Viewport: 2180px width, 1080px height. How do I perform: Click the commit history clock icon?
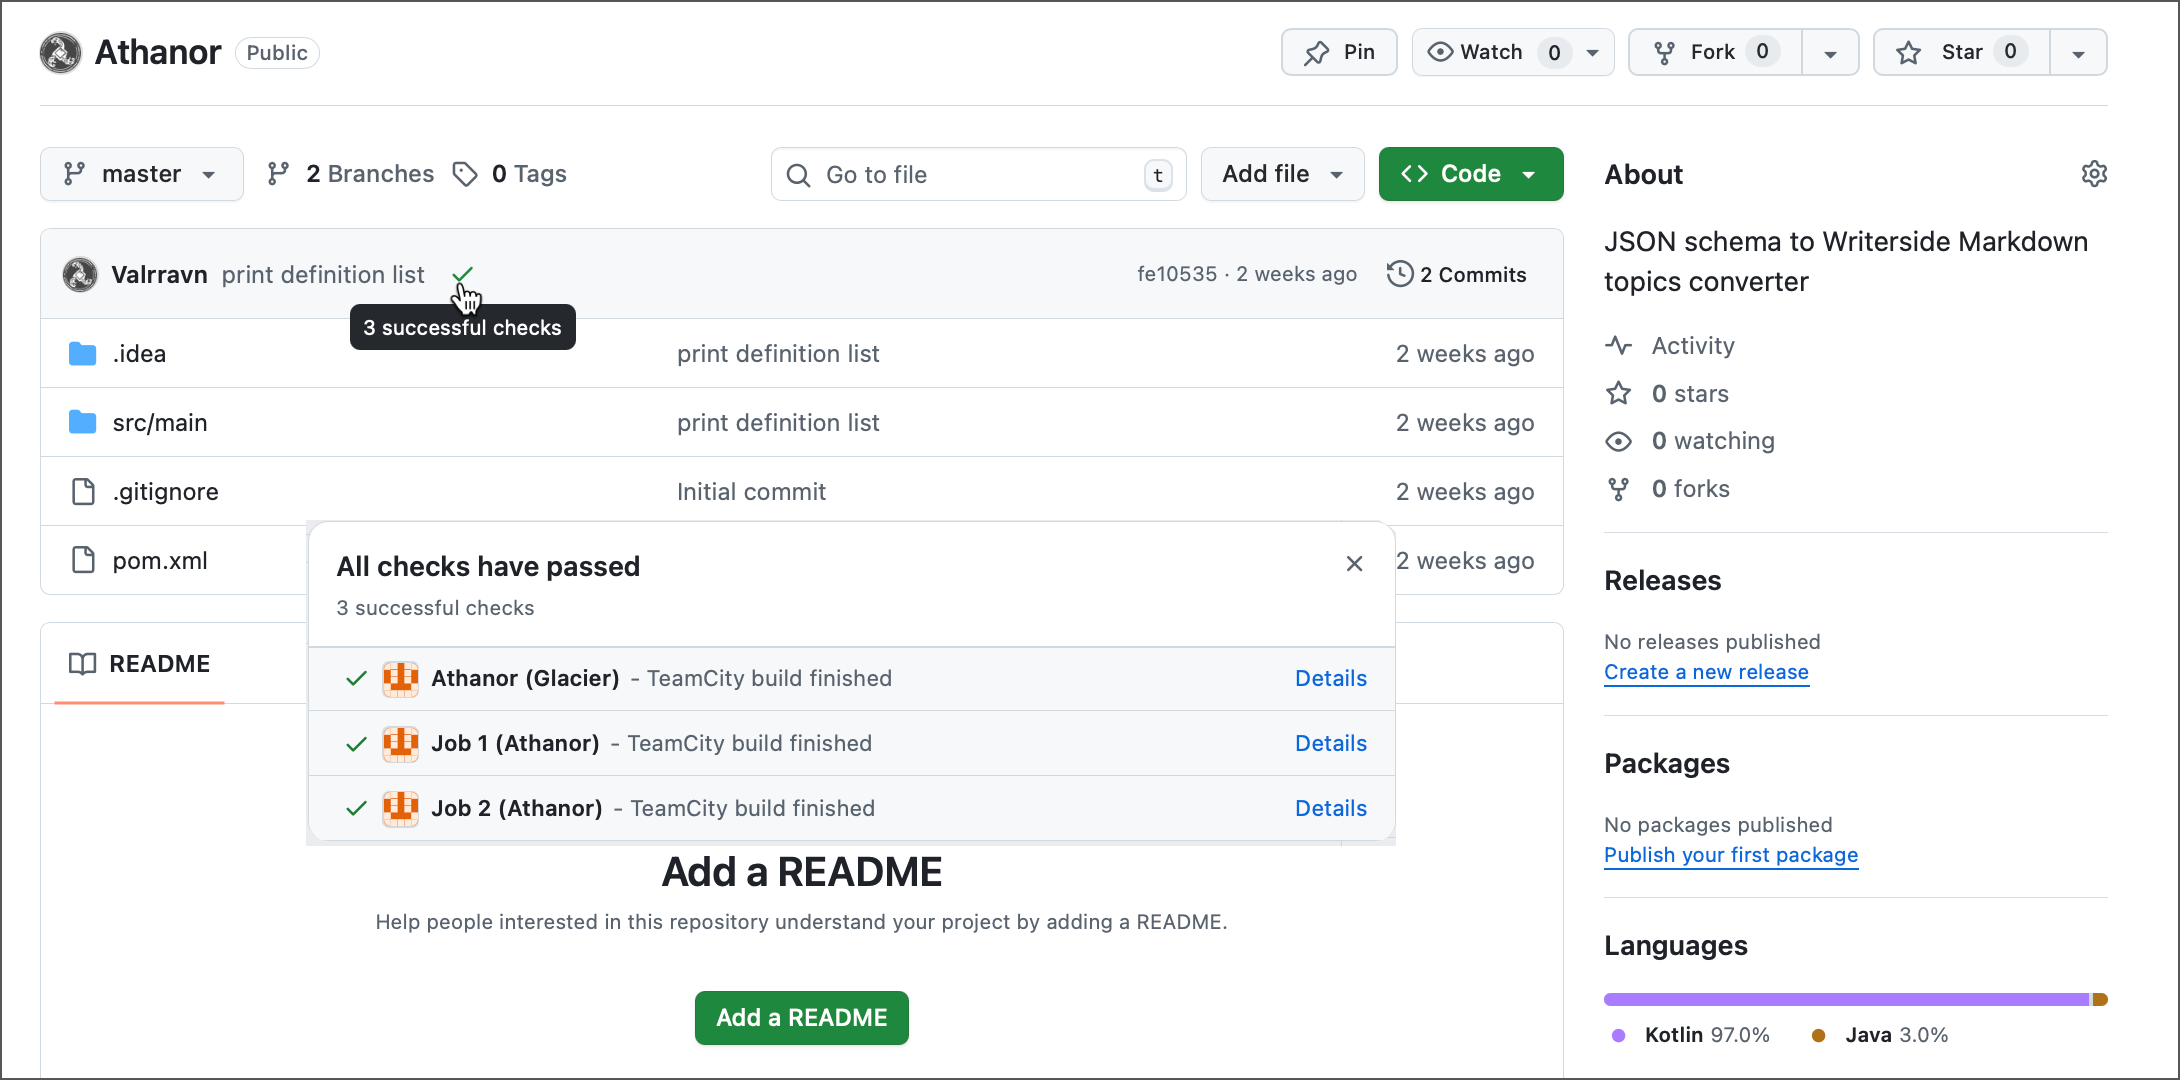[x=1399, y=273]
